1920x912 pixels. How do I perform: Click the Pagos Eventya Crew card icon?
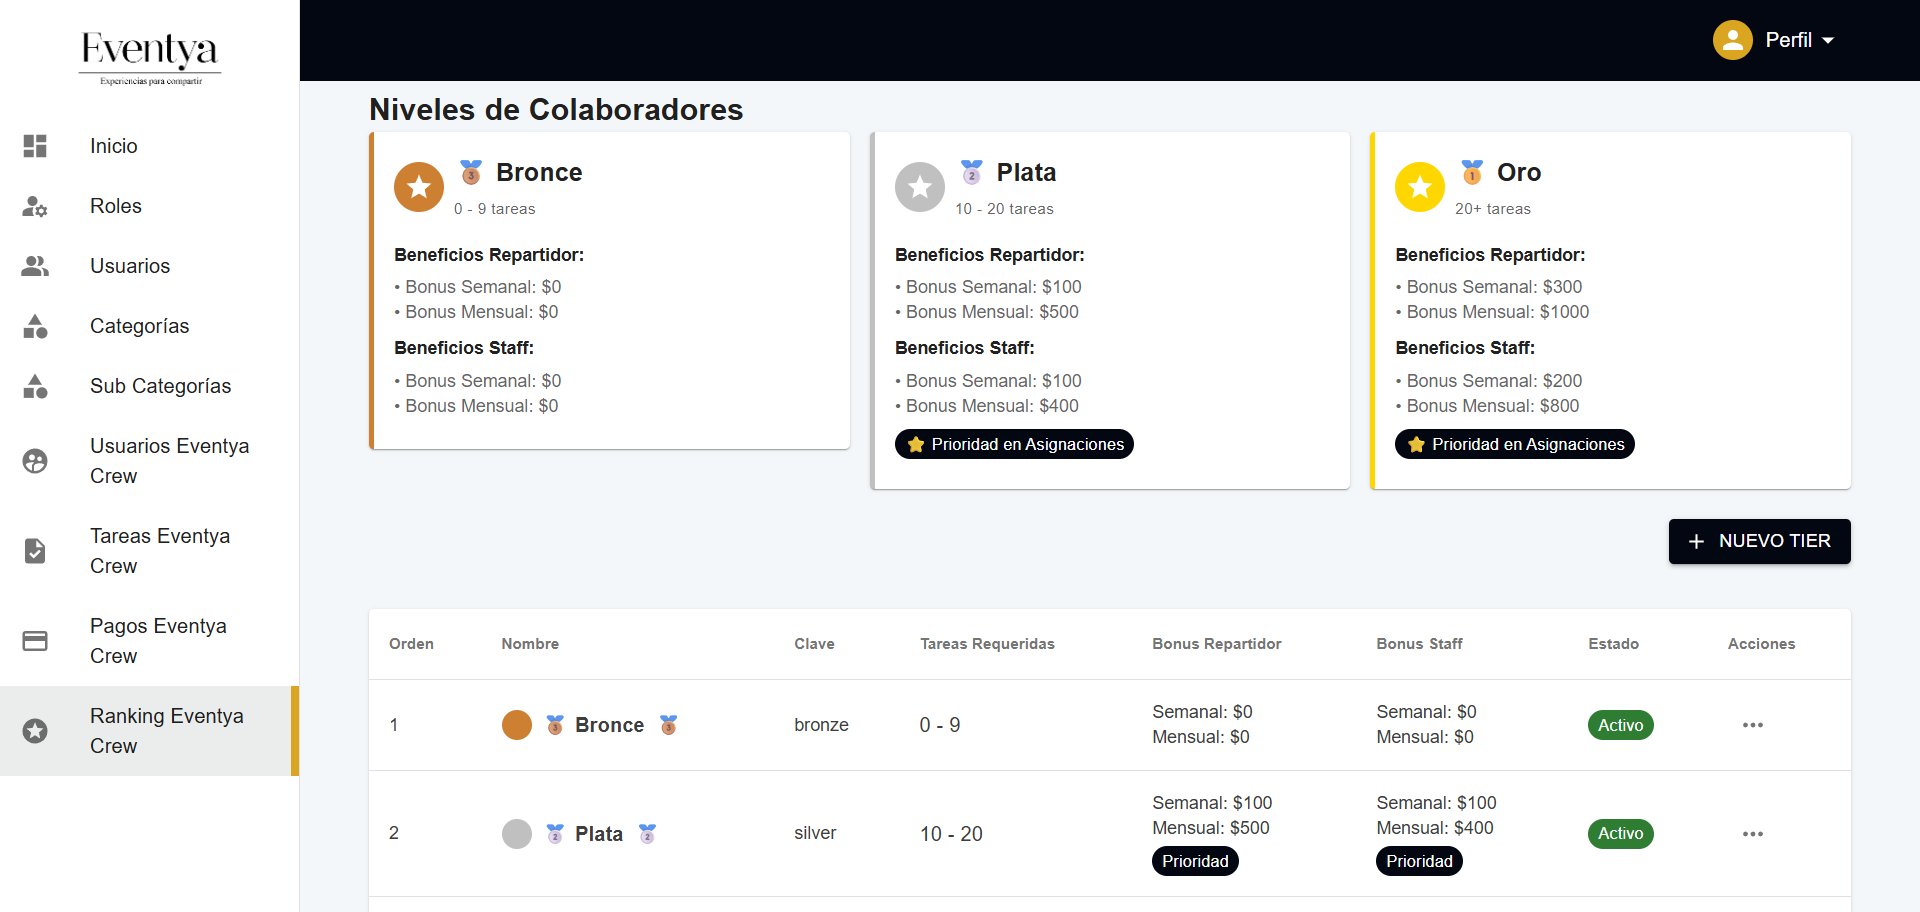click(x=35, y=641)
